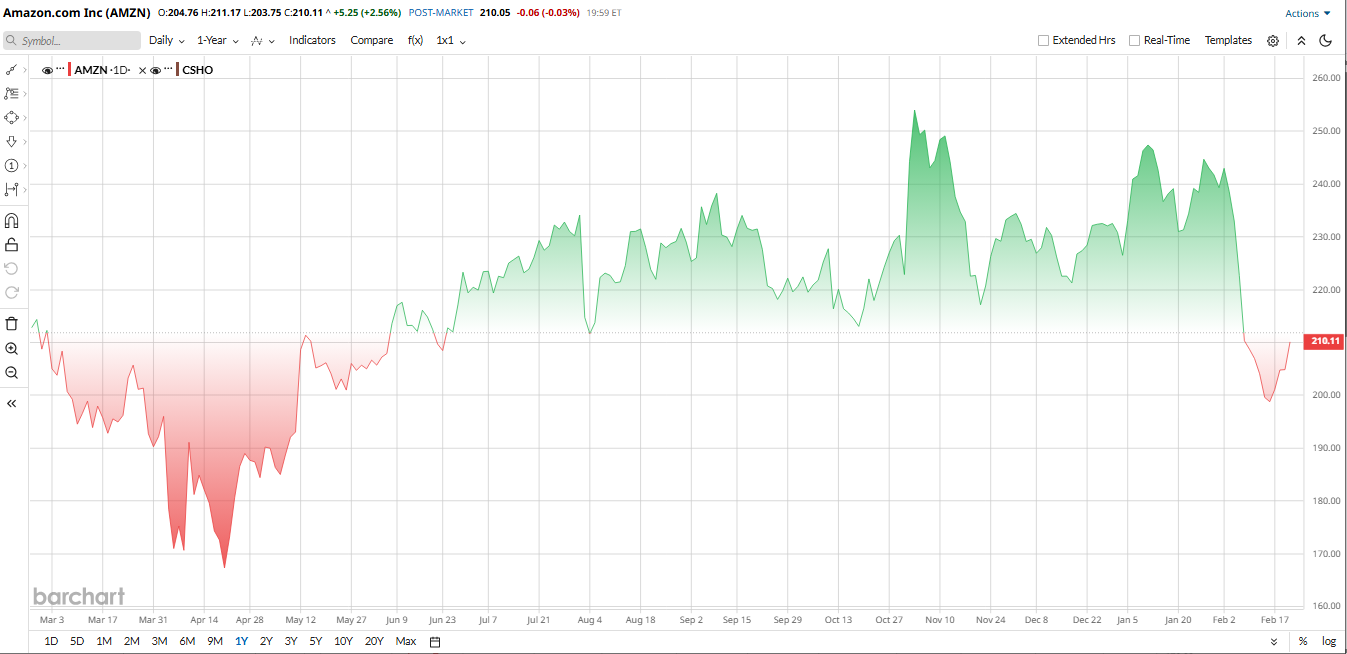Open the Daily frequency dropdown

click(167, 41)
